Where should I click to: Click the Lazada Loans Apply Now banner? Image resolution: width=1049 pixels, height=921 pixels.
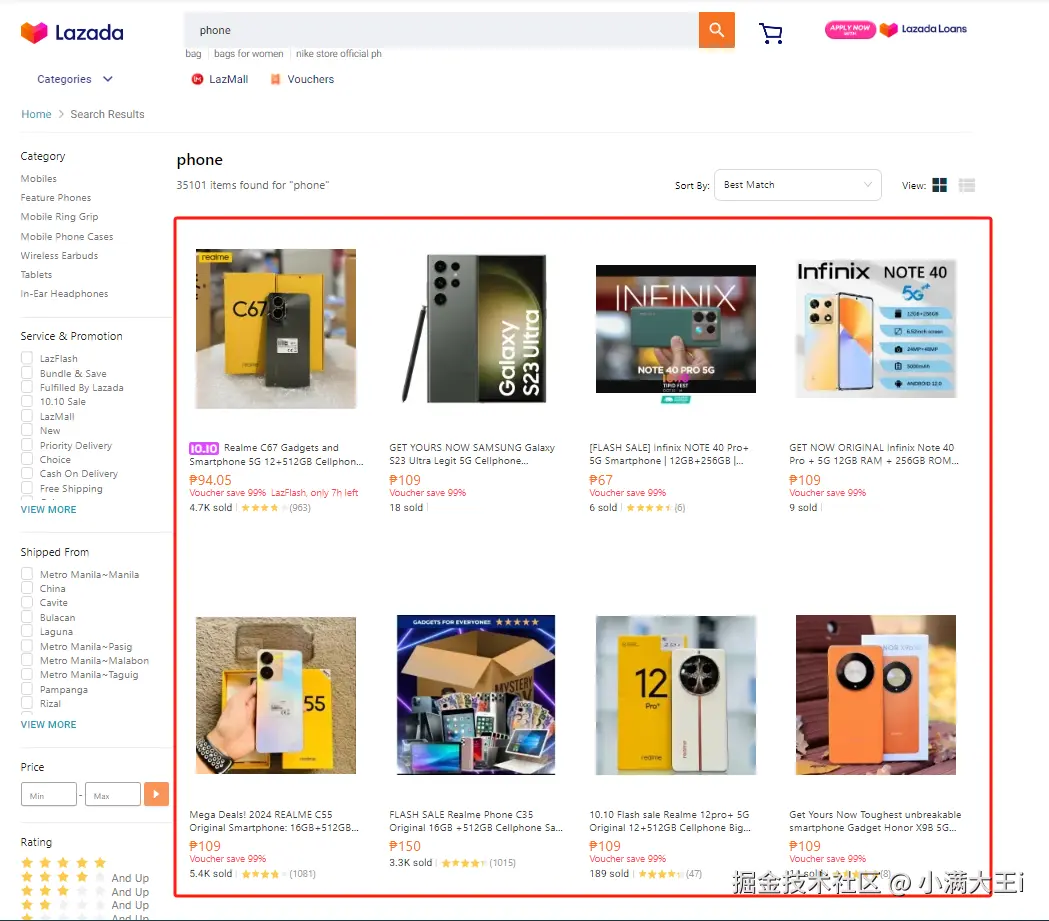coord(896,29)
